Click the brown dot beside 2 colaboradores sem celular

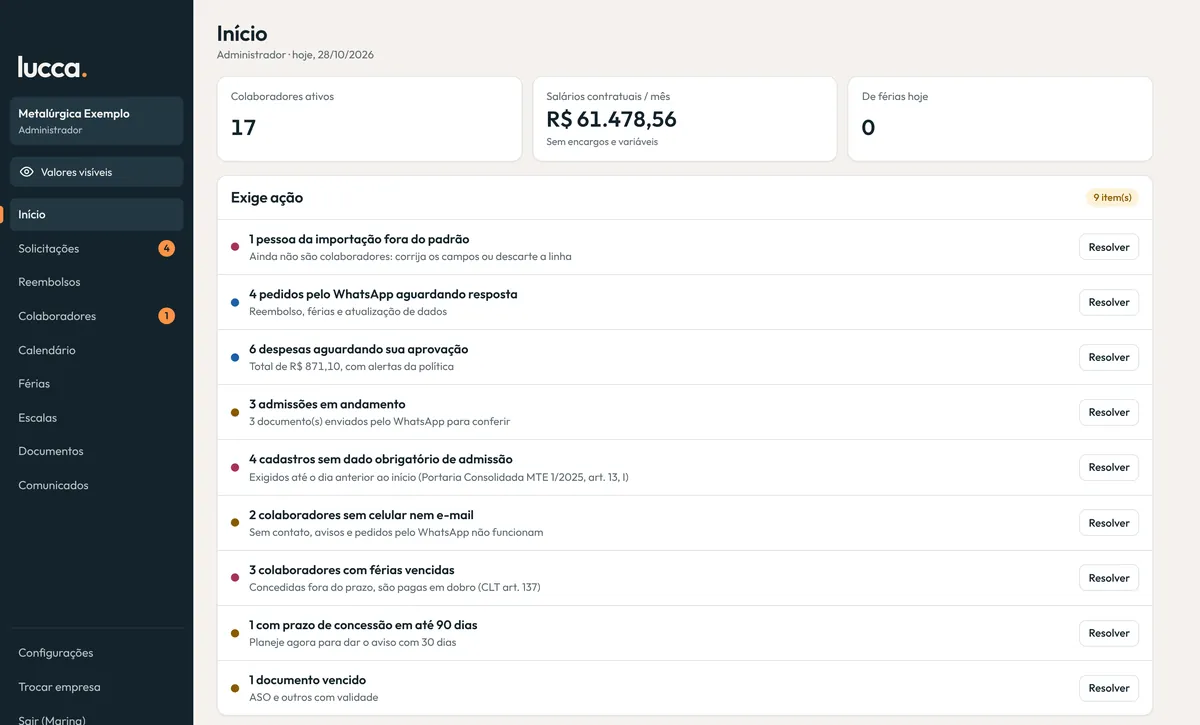click(235, 523)
